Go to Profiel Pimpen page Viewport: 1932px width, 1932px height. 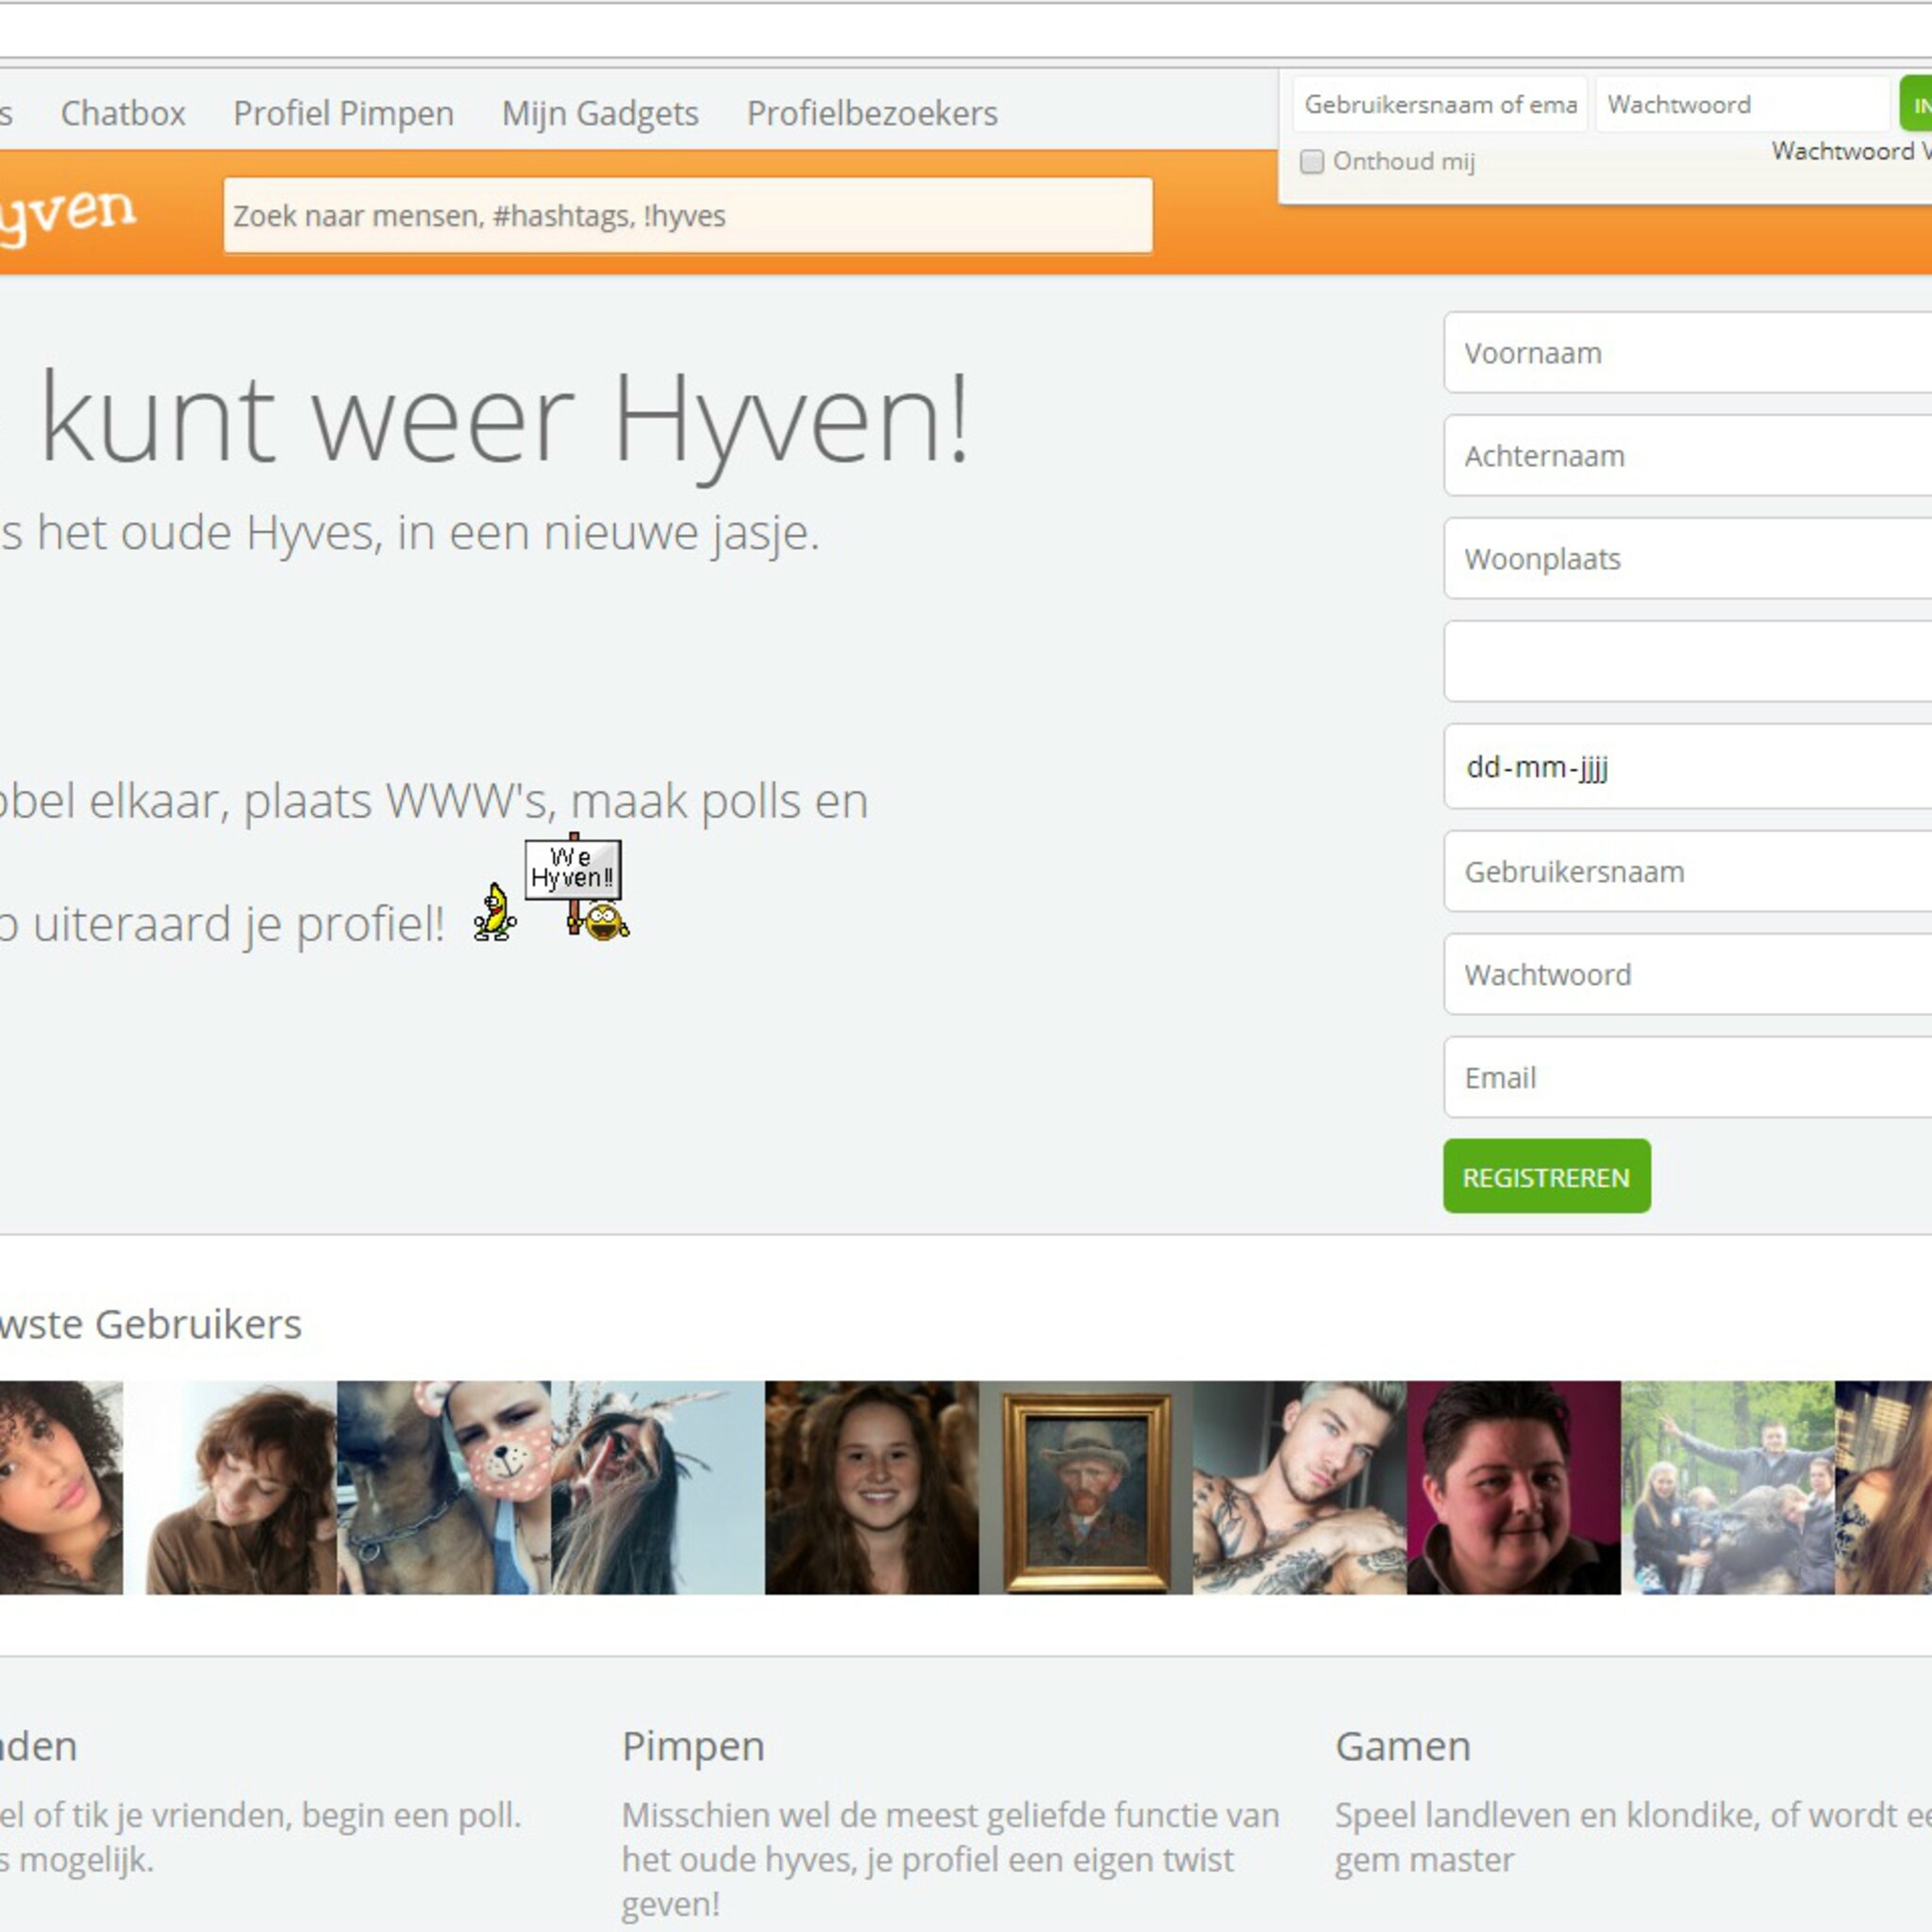click(343, 113)
